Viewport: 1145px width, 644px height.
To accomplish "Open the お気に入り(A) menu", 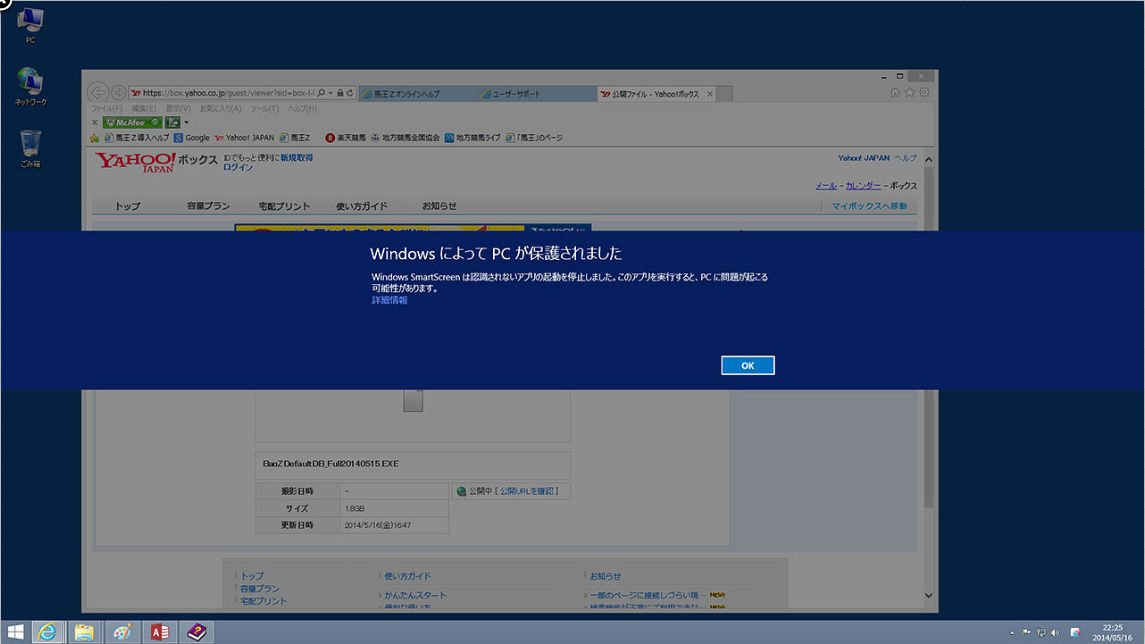I will 221,108.
